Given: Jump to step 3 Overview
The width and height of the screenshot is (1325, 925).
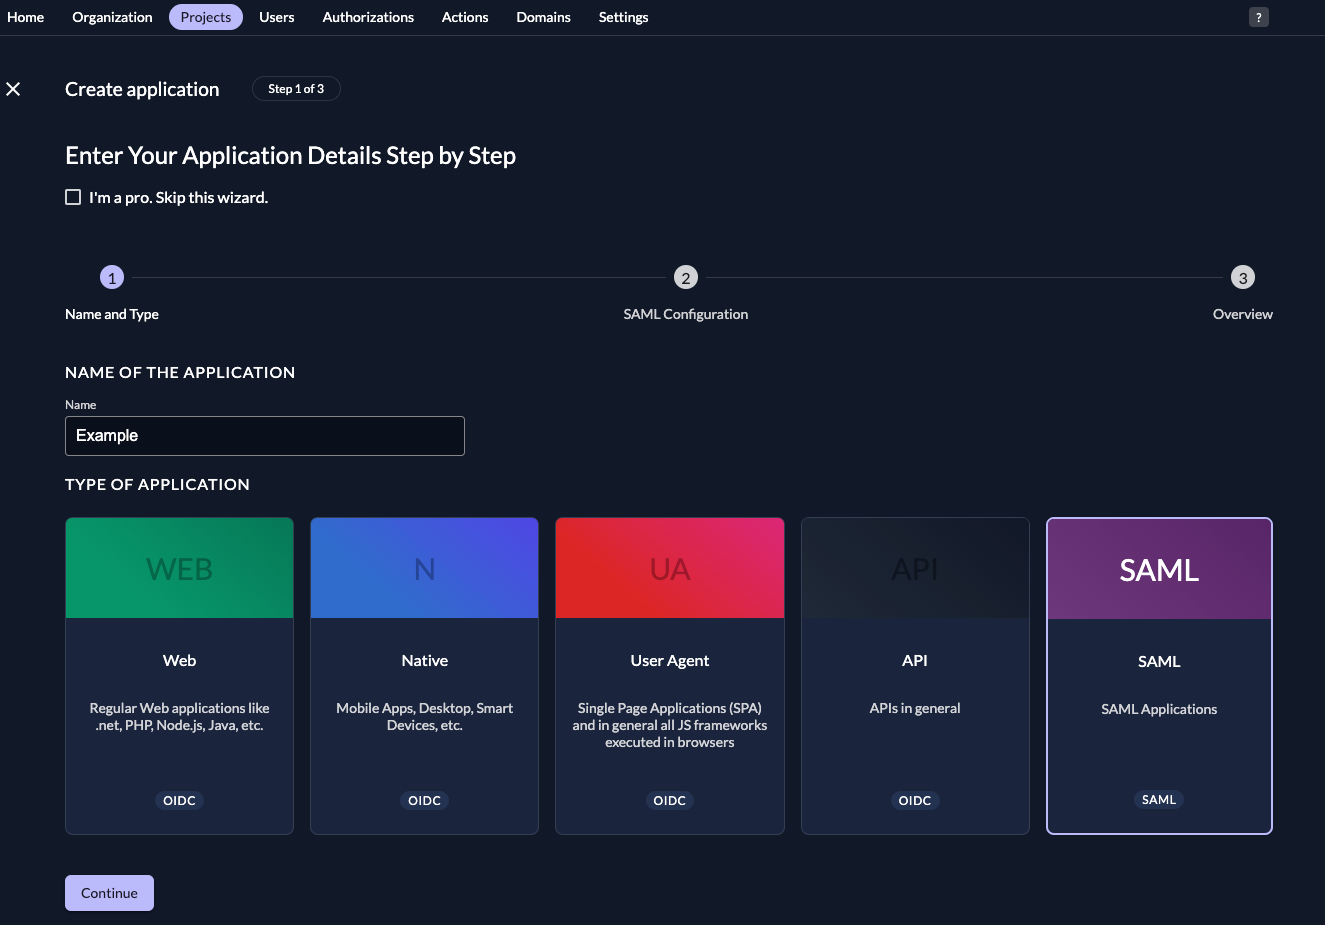Looking at the screenshot, I should pyautogui.click(x=1242, y=277).
